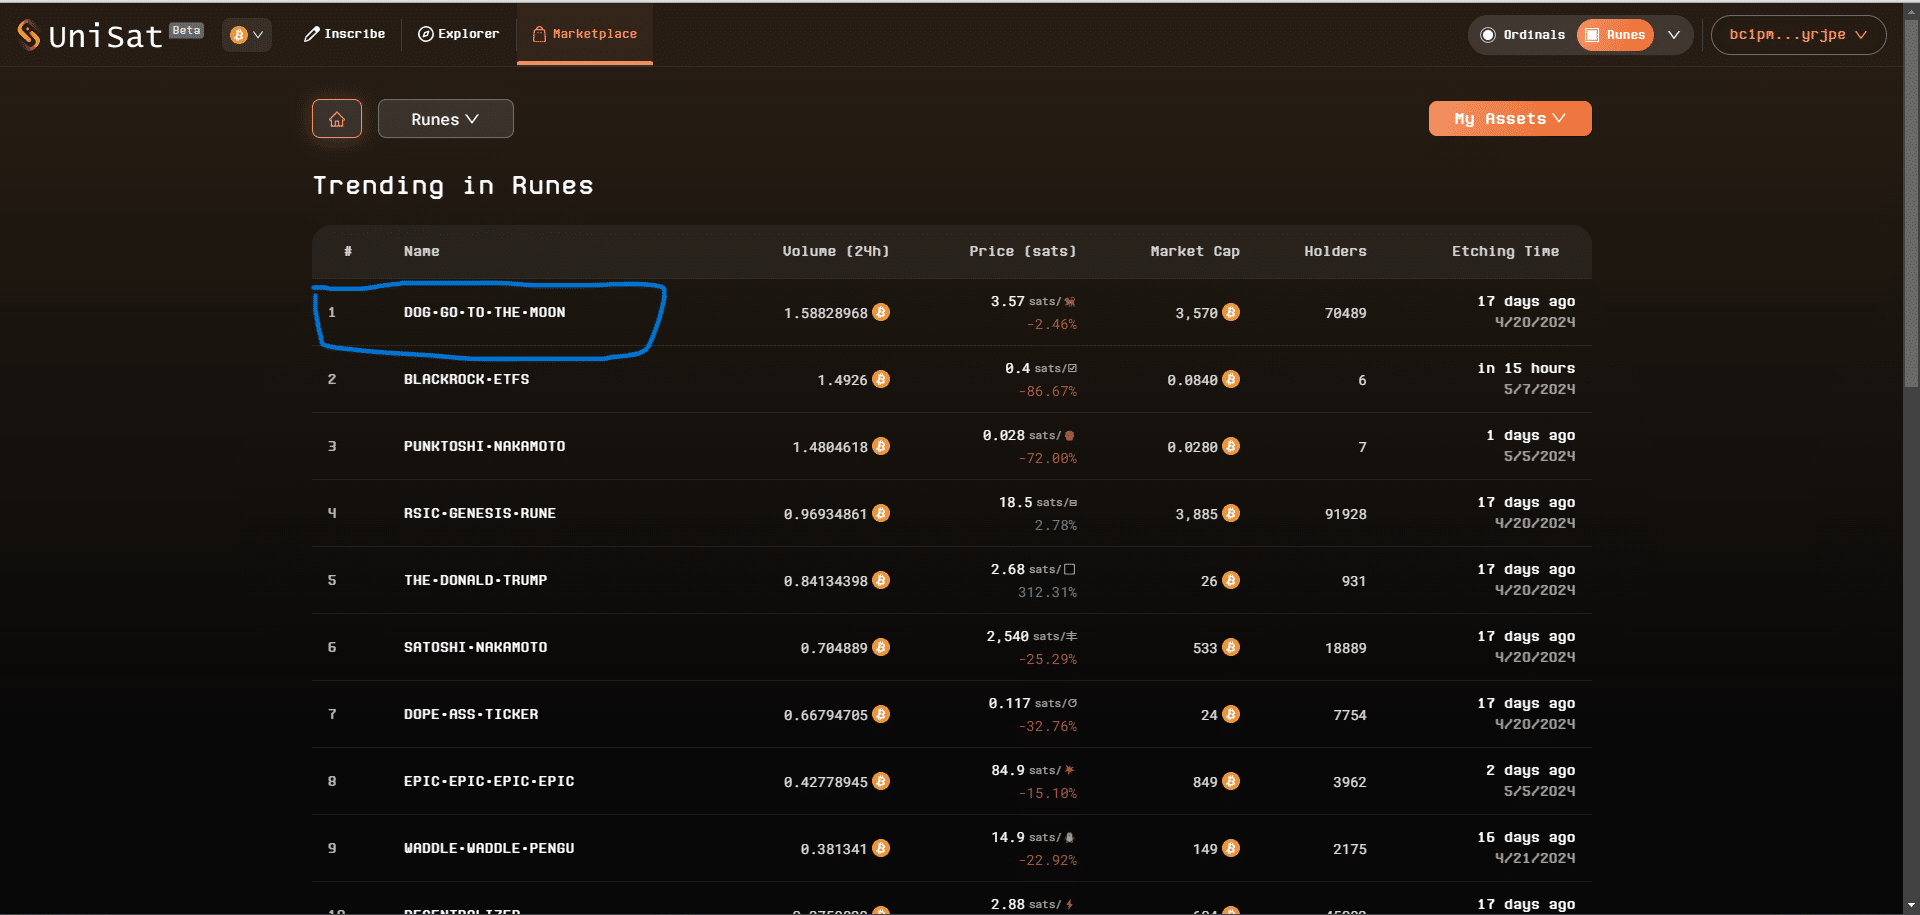The width and height of the screenshot is (1920, 915).
Task: Open THE•DONALD•TRUMP rune
Action: [475, 580]
